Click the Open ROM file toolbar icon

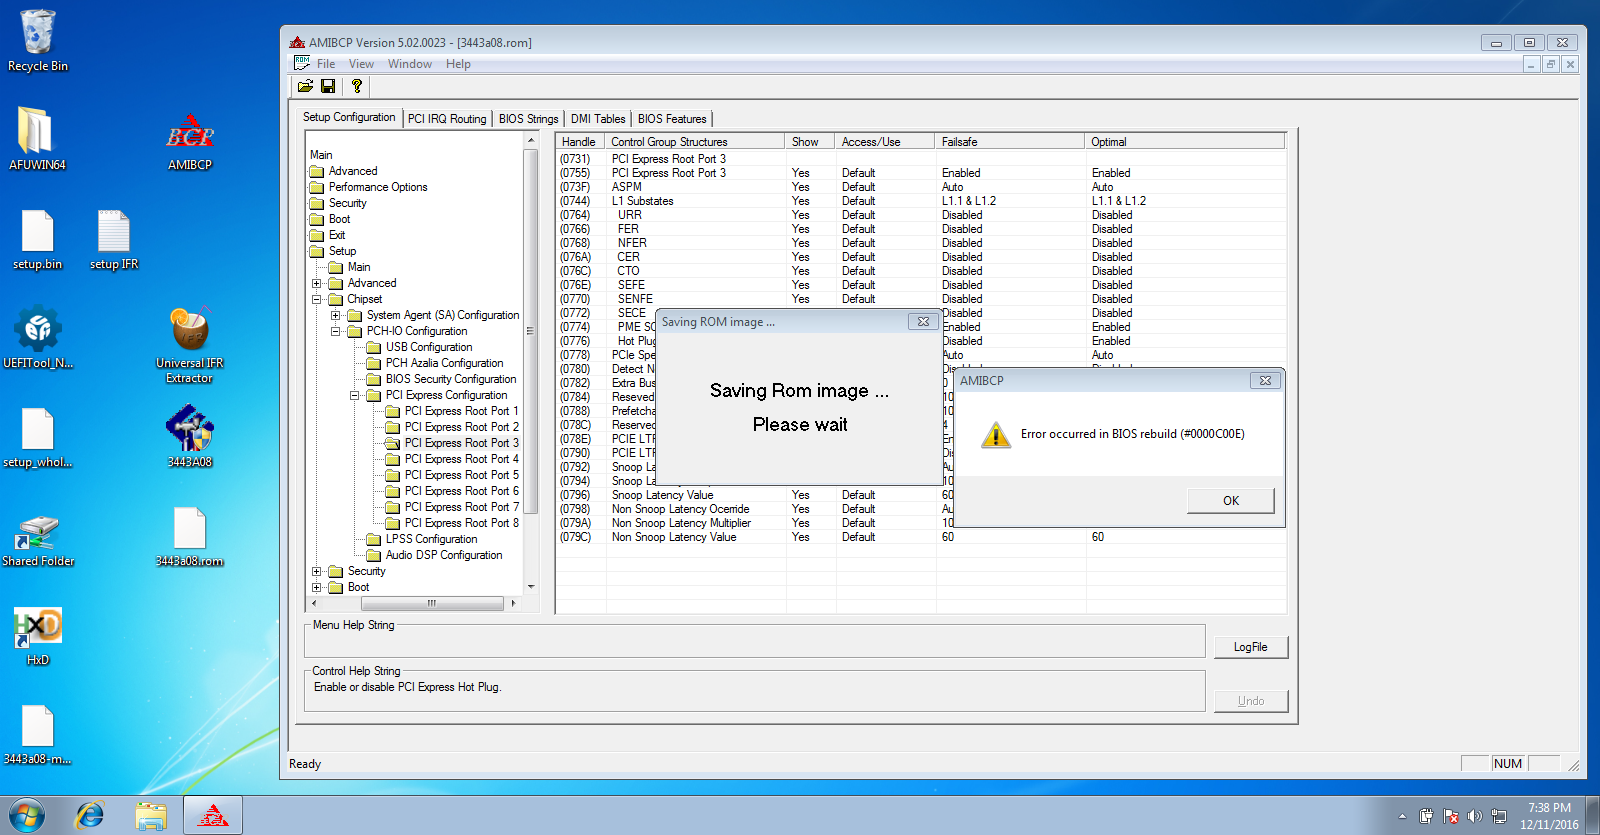[x=305, y=87]
